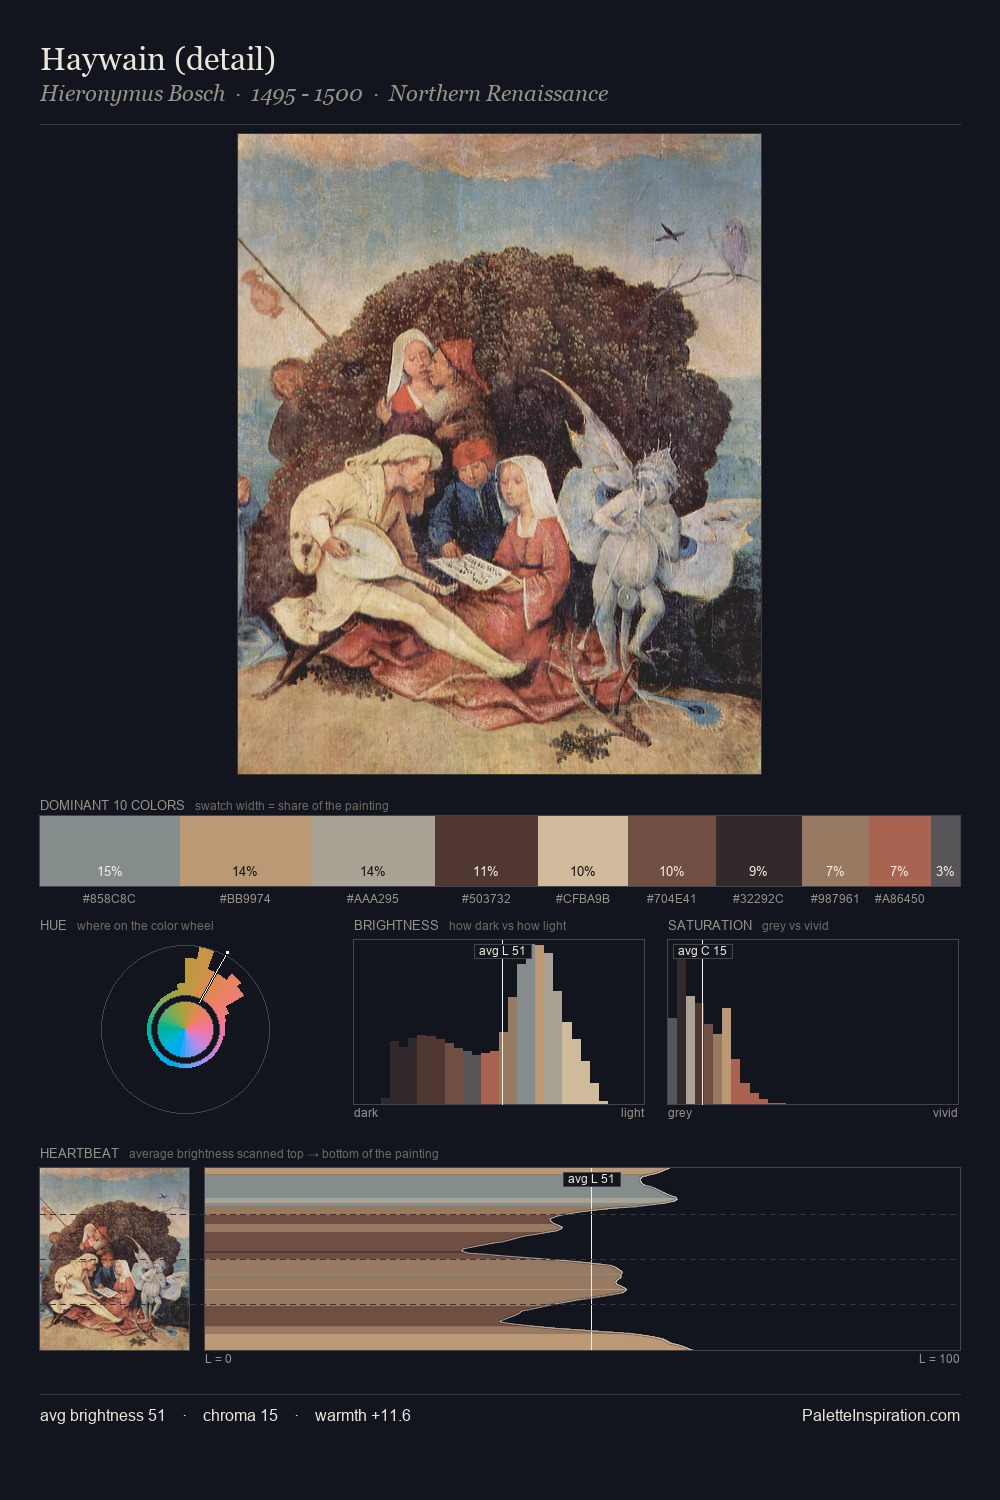Click the small Heartbeat painting thumbnail
Screen dimensions: 1000x1500
[x=114, y=1259]
